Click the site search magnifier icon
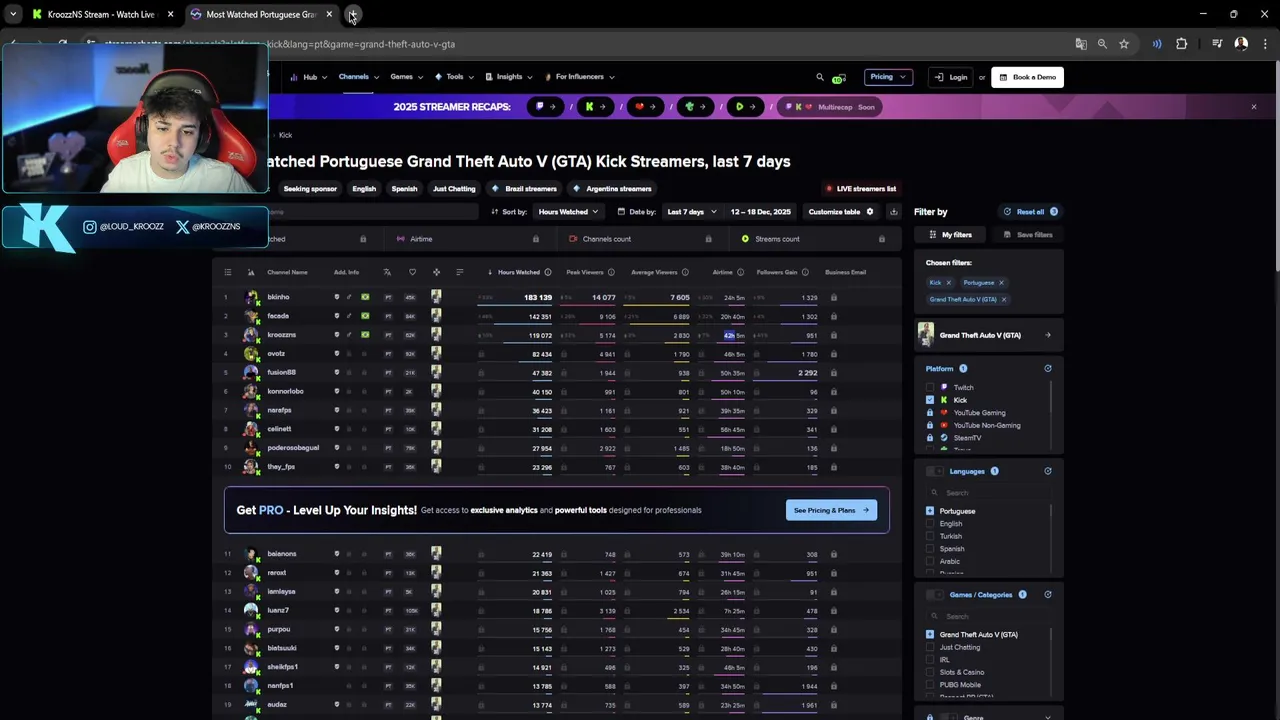1280x720 pixels. 820,77
